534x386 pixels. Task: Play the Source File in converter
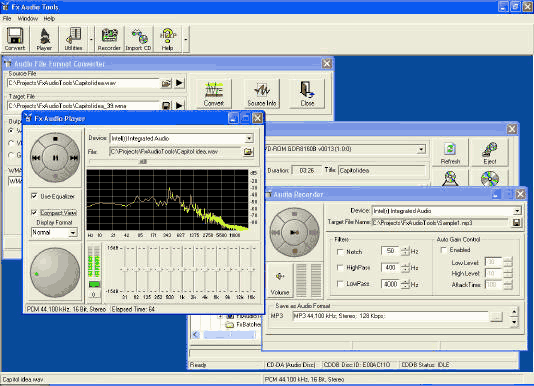point(179,83)
